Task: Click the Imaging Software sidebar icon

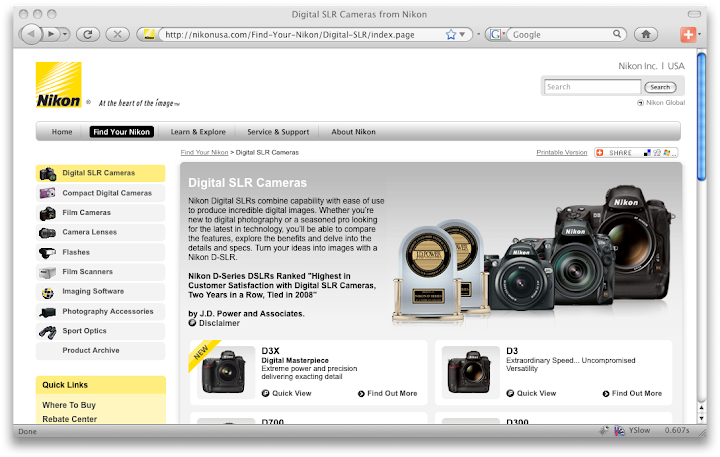Action: [x=47, y=292]
